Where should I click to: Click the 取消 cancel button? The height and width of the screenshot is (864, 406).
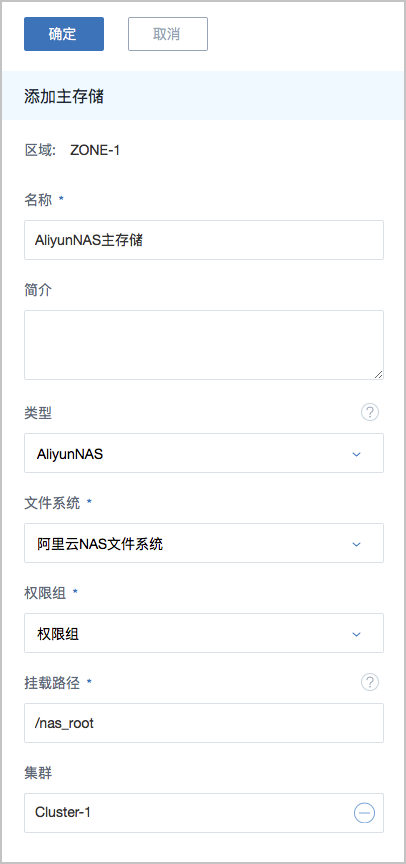[168, 34]
